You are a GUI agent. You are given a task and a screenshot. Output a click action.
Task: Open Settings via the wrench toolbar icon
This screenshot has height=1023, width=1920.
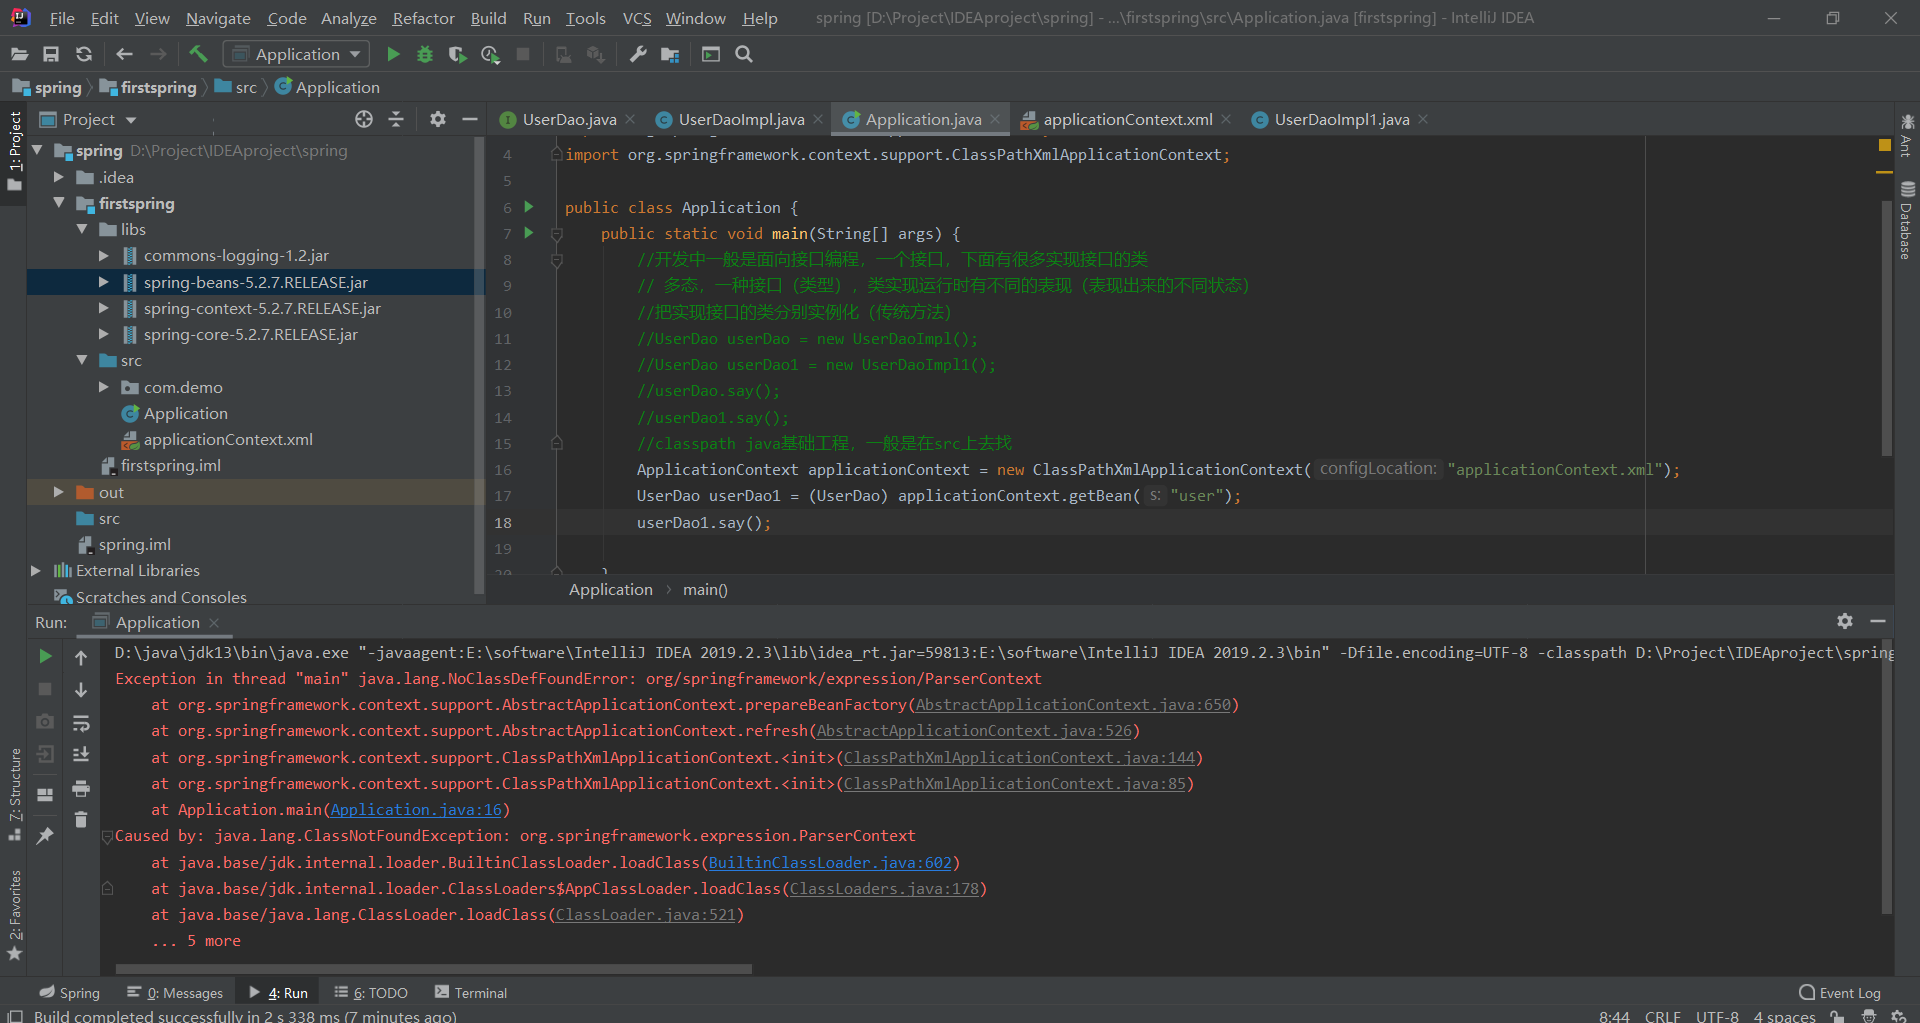(638, 54)
